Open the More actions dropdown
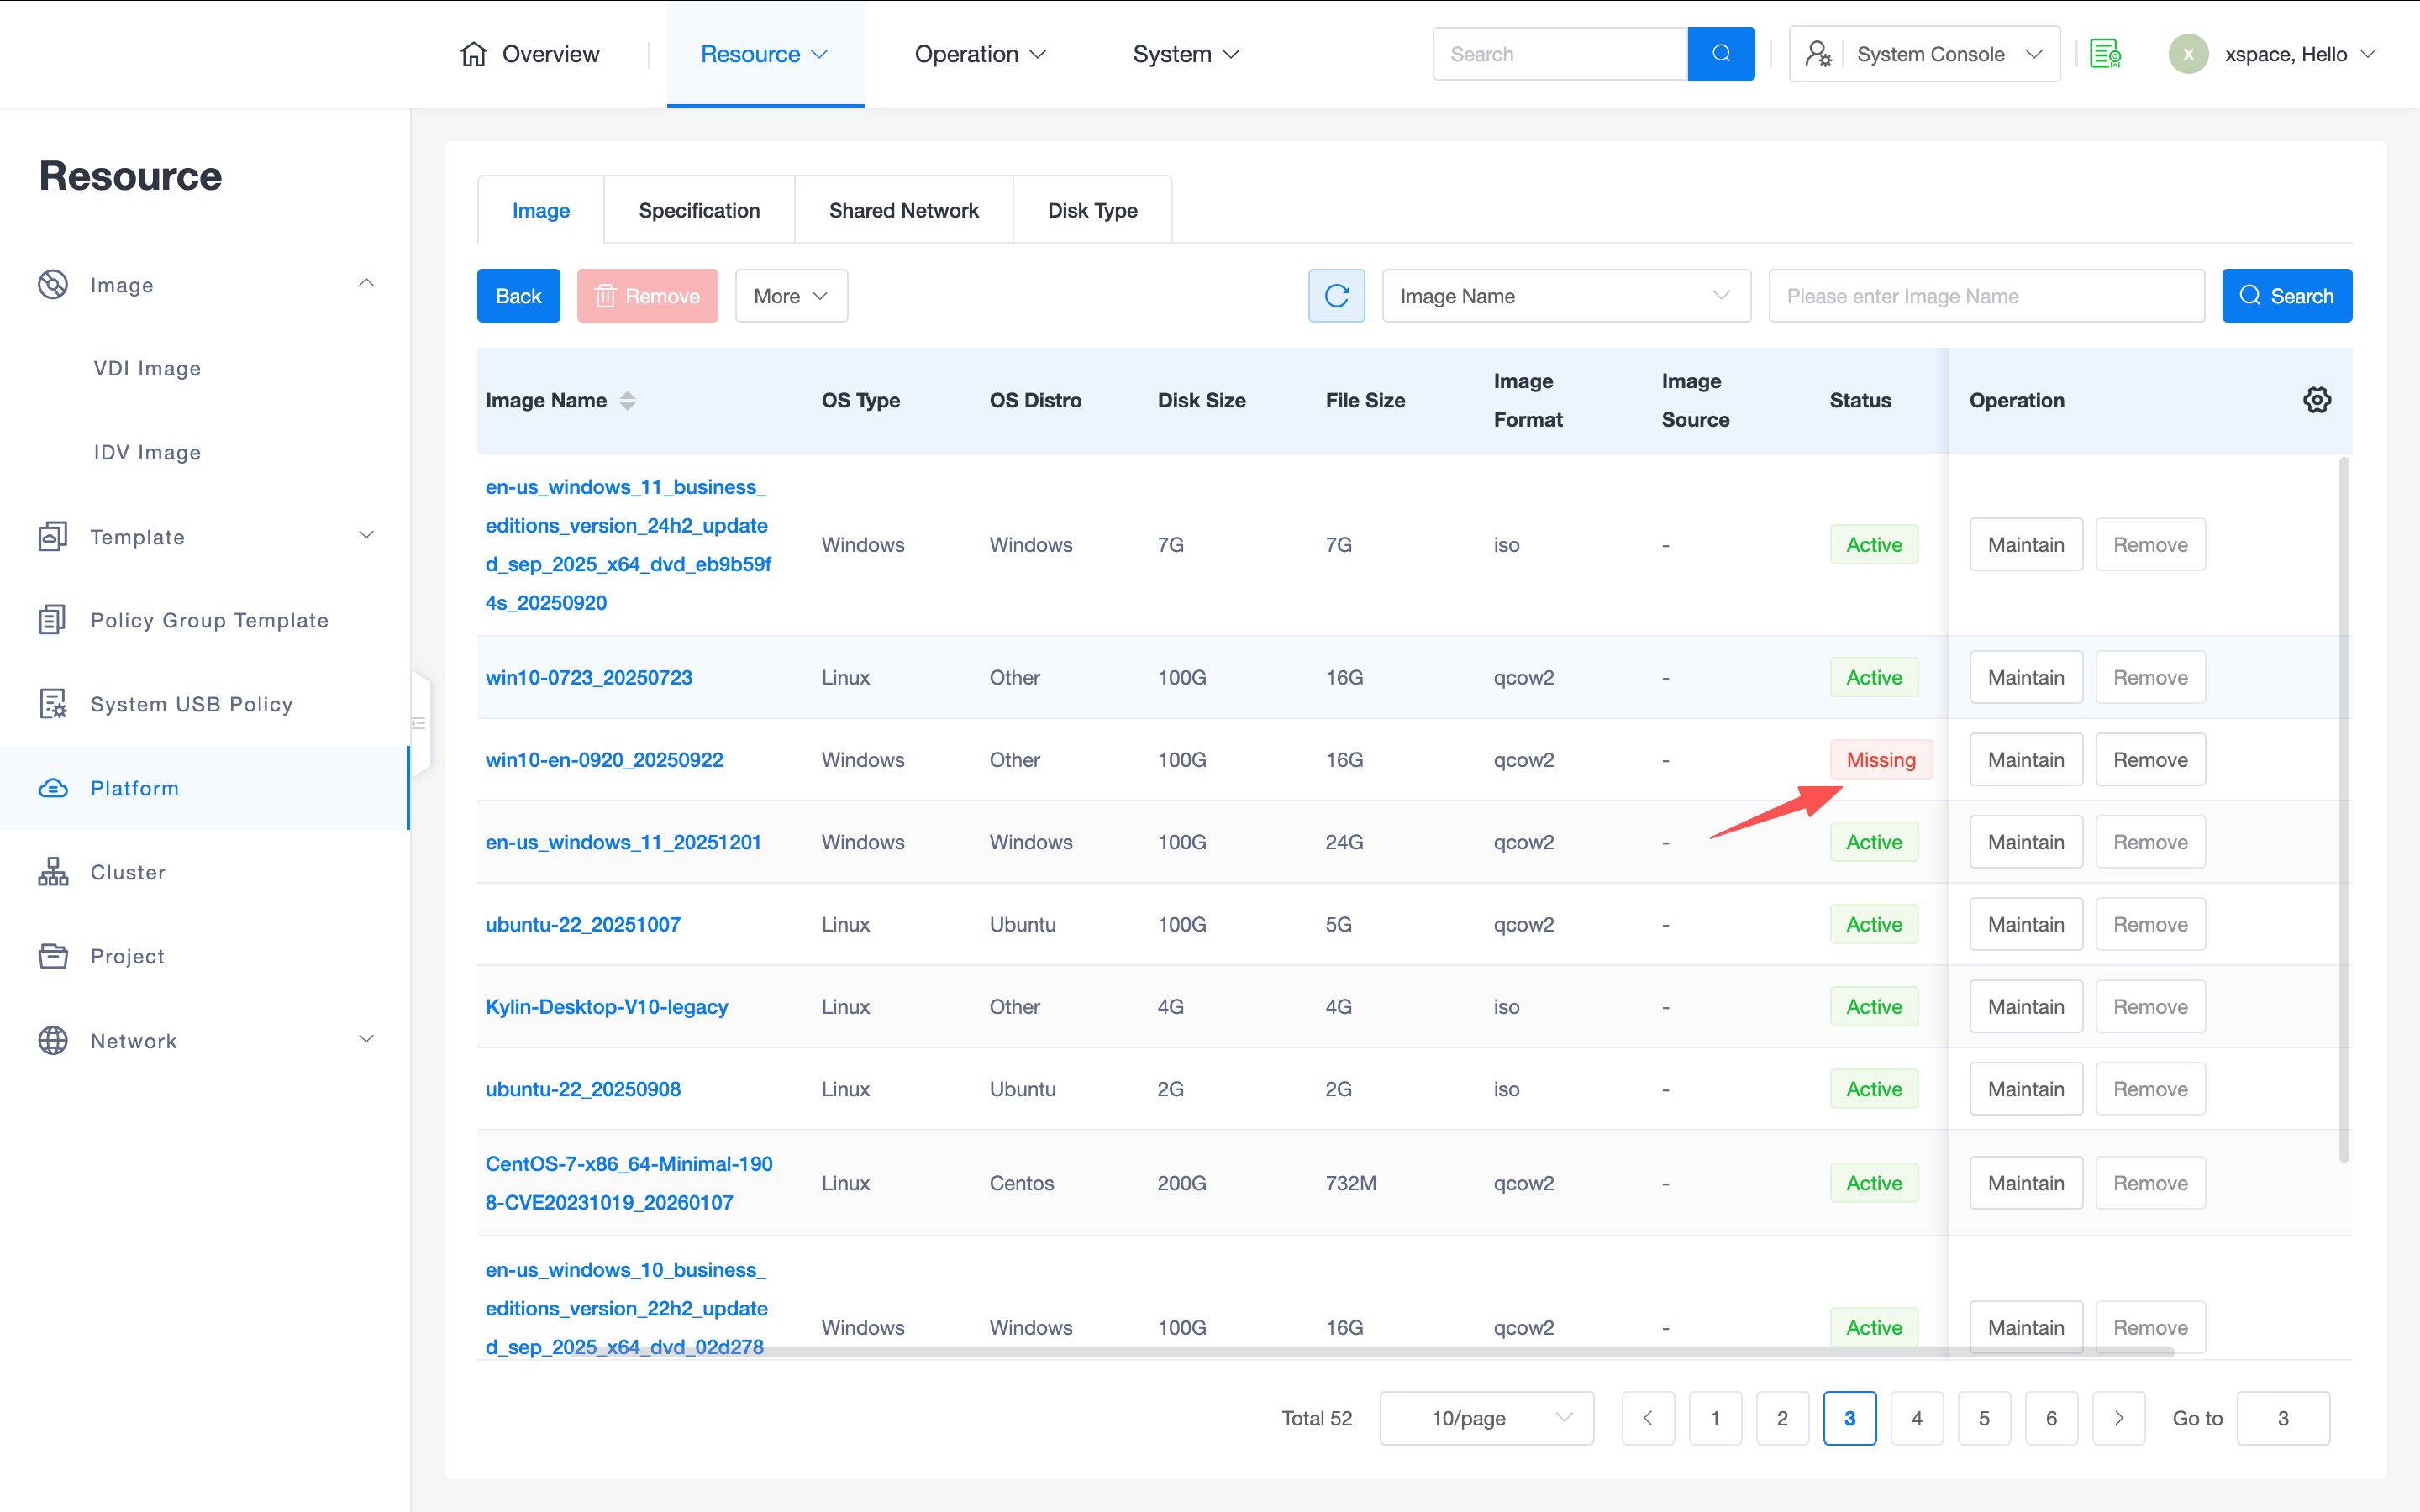Image resolution: width=2420 pixels, height=1512 pixels. [x=791, y=296]
